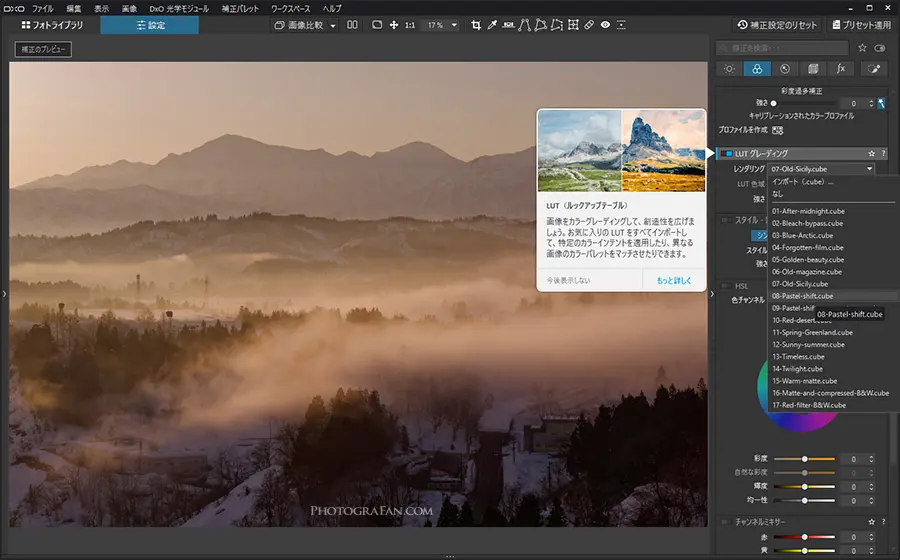Toggle the チャンネルミキサー palette switch

pos(726,522)
